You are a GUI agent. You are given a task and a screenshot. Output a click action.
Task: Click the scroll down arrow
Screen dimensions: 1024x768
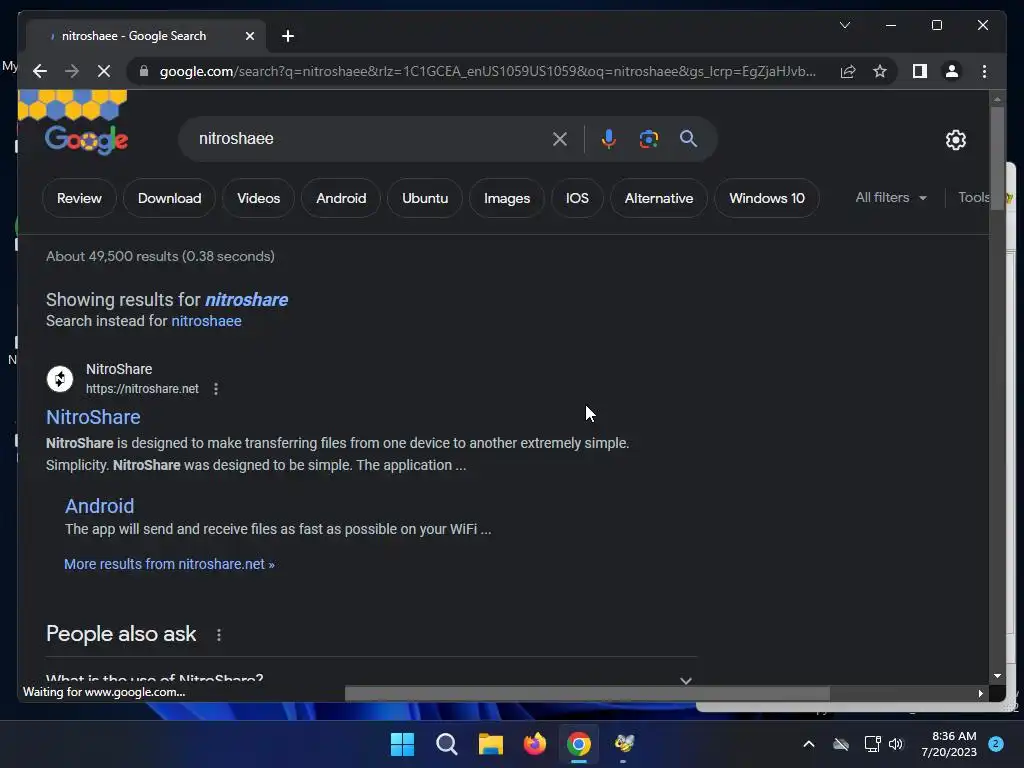(x=997, y=676)
